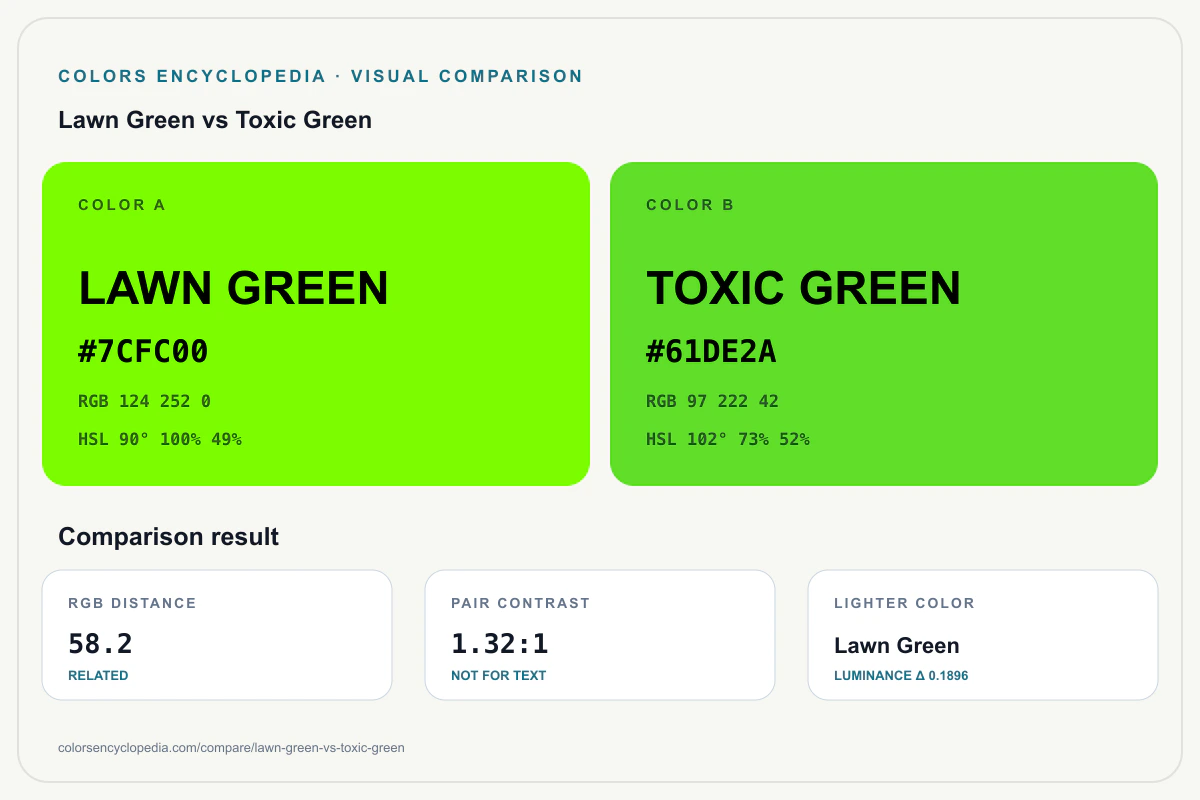Viewport: 1200px width, 800px height.
Task: Click the RGB 97 222 42 value
Action: click(712, 402)
